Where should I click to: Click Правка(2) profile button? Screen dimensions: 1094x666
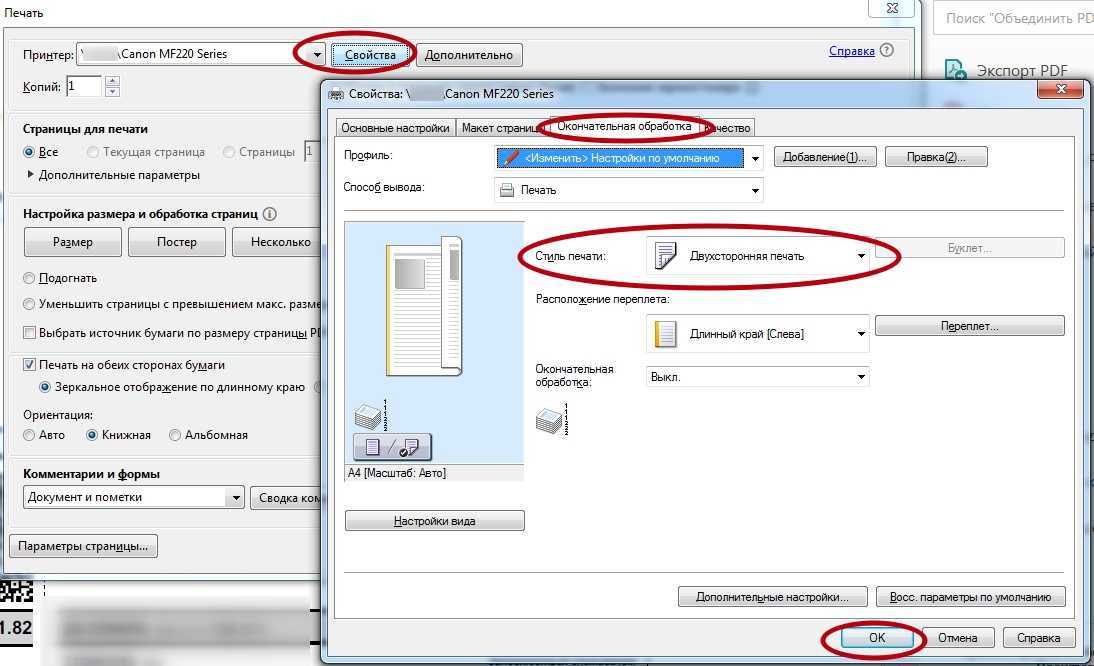click(936, 158)
